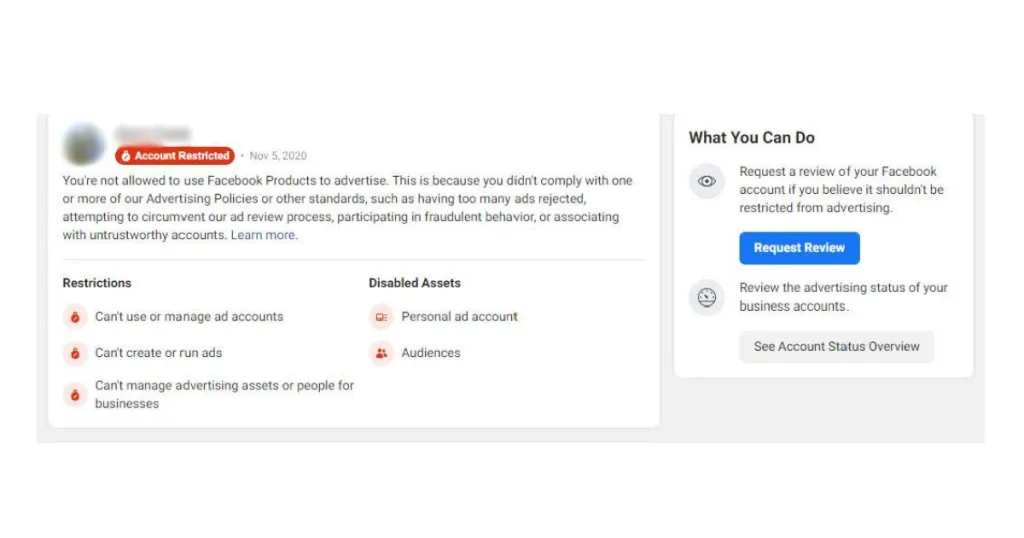Click the eye icon beside the review request text
The width and height of the screenshot is (1024, 538).
707,181
